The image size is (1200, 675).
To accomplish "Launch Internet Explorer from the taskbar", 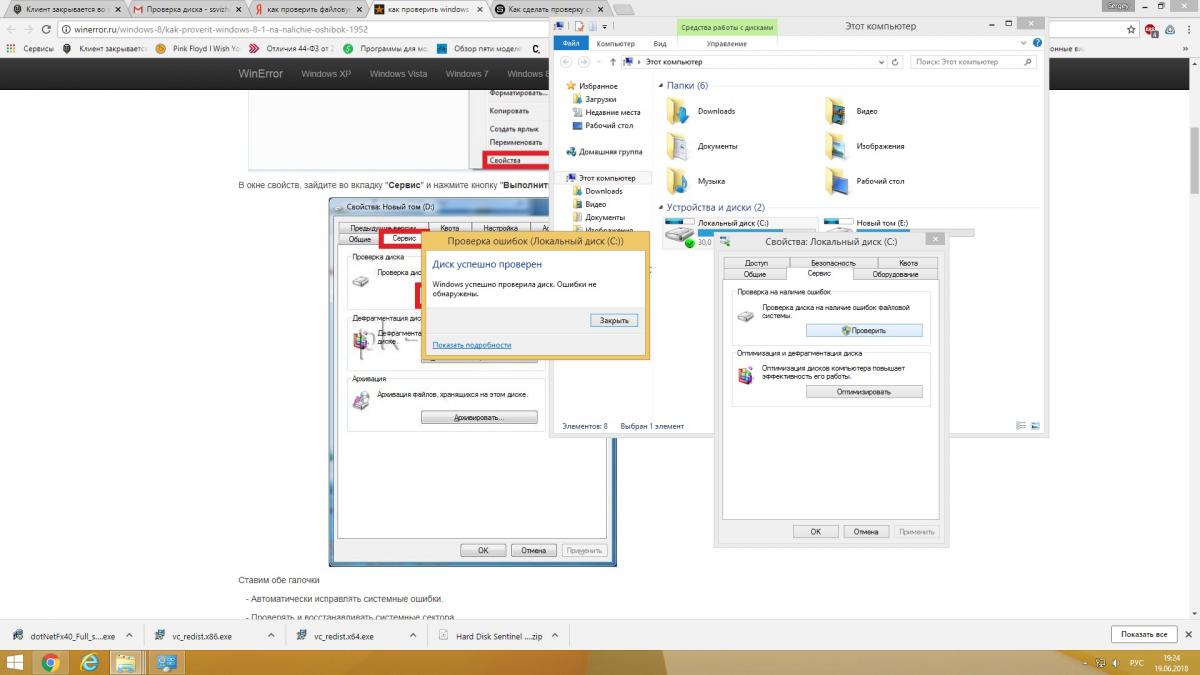I will click(88, 661).
